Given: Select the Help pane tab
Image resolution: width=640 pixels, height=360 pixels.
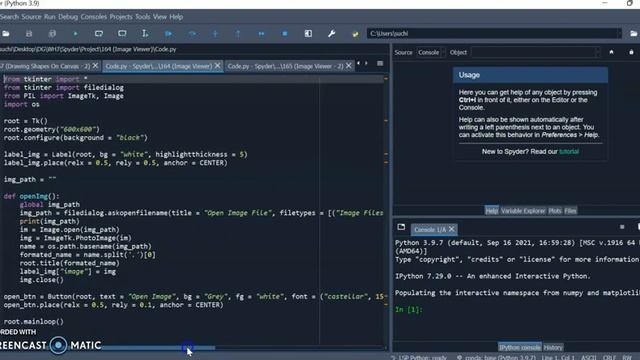Looking at the screenshot, I should pos(491,211).
